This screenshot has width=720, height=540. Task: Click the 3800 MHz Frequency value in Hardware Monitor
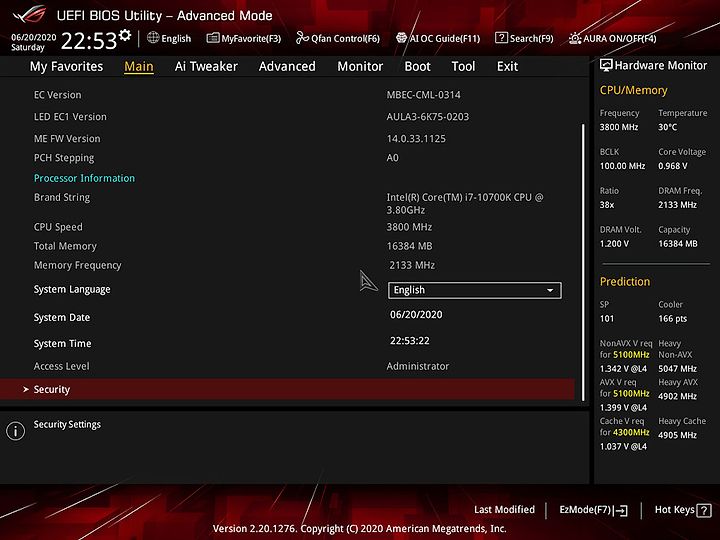click(619, 127)
